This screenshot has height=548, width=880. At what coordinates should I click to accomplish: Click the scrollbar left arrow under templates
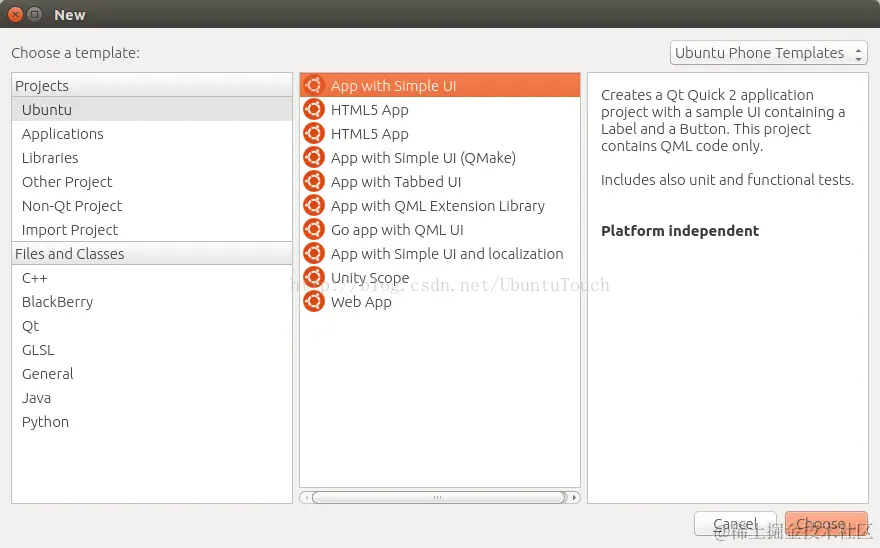(x=306, y=497)
